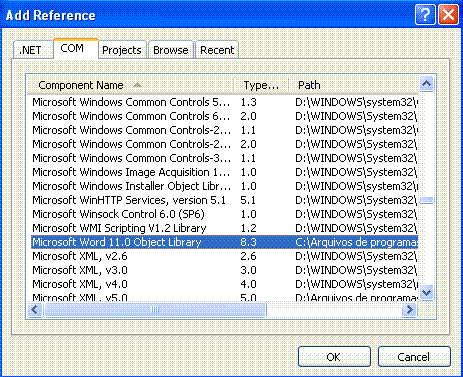Click the vertical scrollbar down arrow
This screenshot has width=463, height=377.
click(x=427, y=293)
